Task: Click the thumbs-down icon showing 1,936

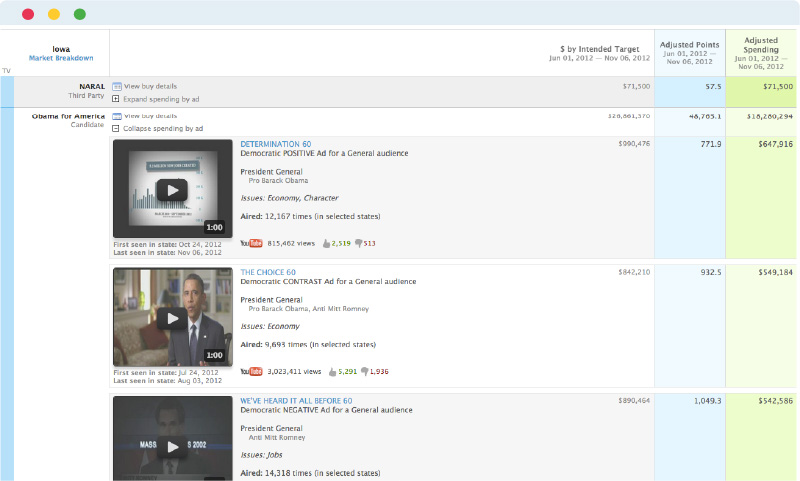Action: pos(364,372)
